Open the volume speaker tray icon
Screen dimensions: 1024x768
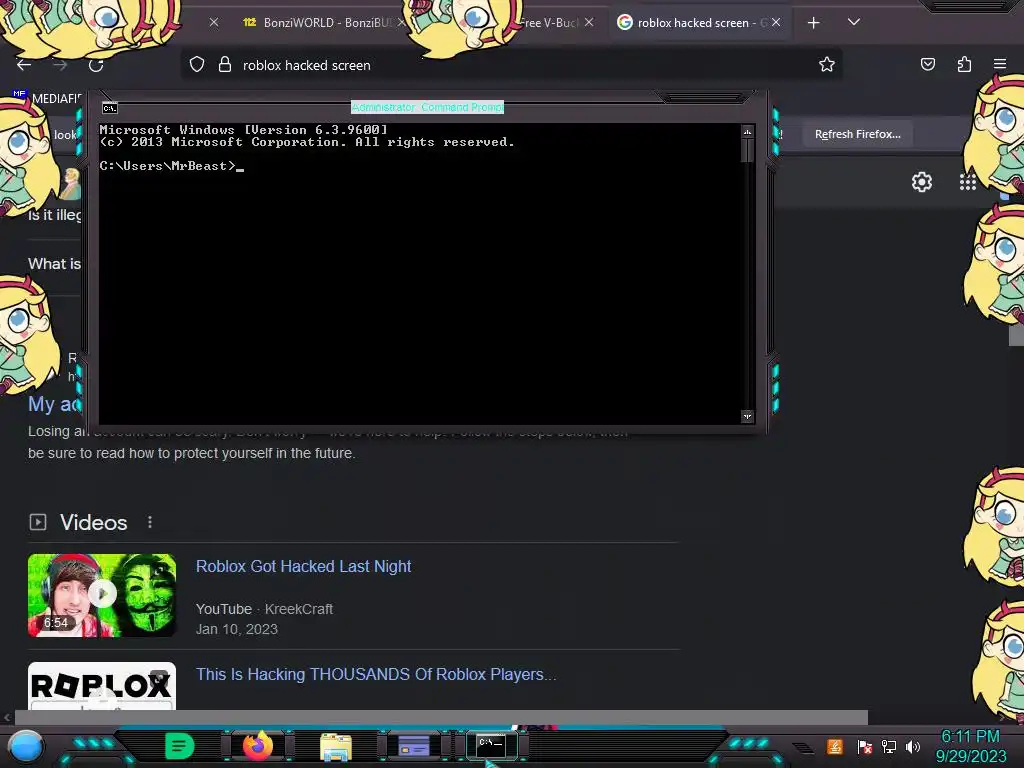(x=913, y=746)
